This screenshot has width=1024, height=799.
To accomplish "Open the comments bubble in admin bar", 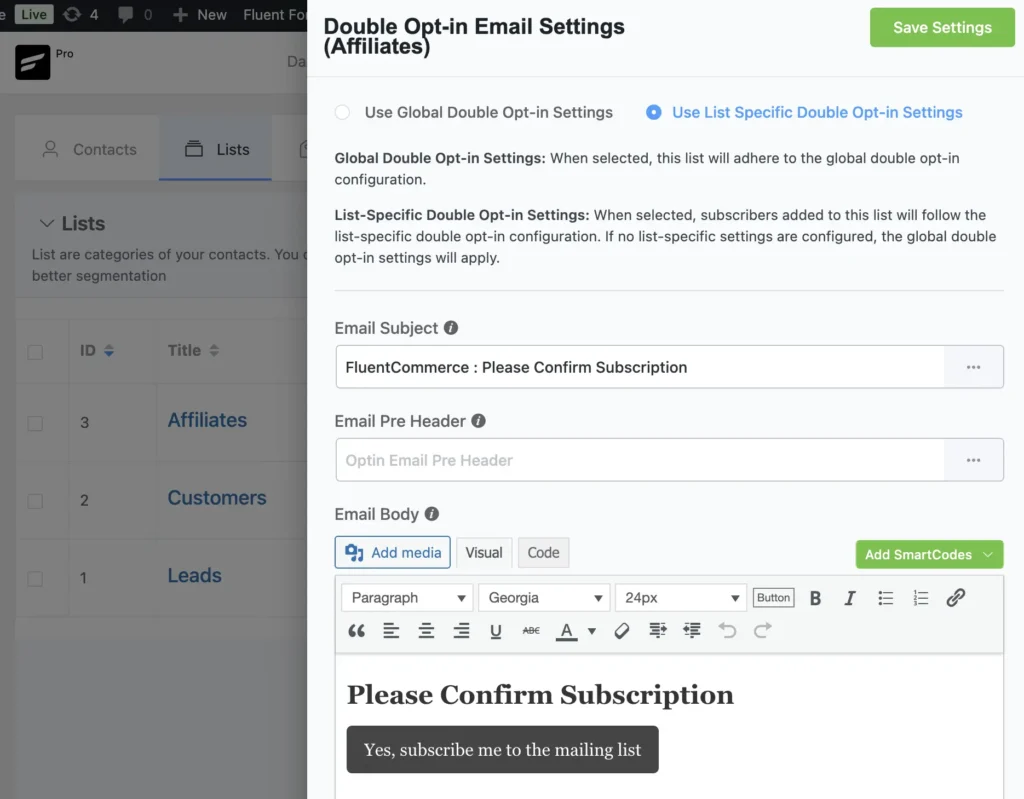I will (135, 14).
